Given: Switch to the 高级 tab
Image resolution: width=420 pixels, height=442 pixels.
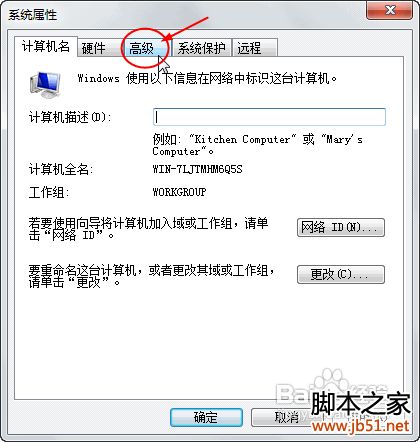Looking at the screenshot, I should 143,48.
